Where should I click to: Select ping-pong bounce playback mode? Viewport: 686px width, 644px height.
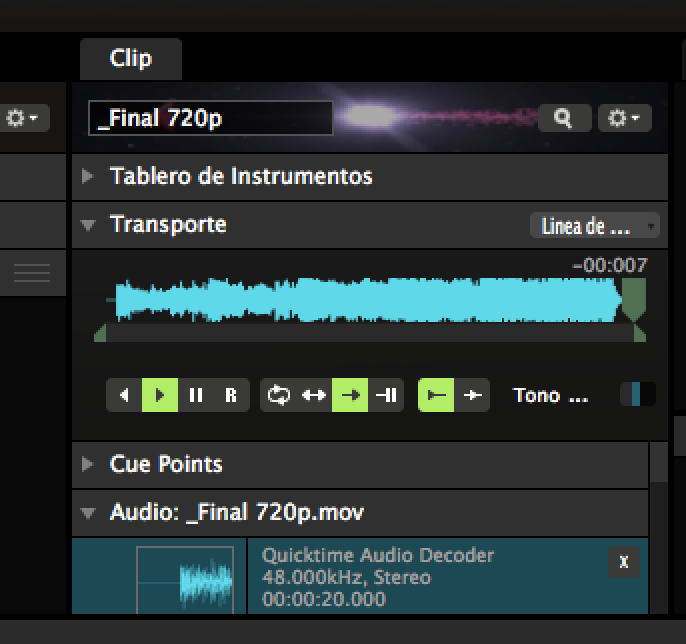[x=314, y=395]
